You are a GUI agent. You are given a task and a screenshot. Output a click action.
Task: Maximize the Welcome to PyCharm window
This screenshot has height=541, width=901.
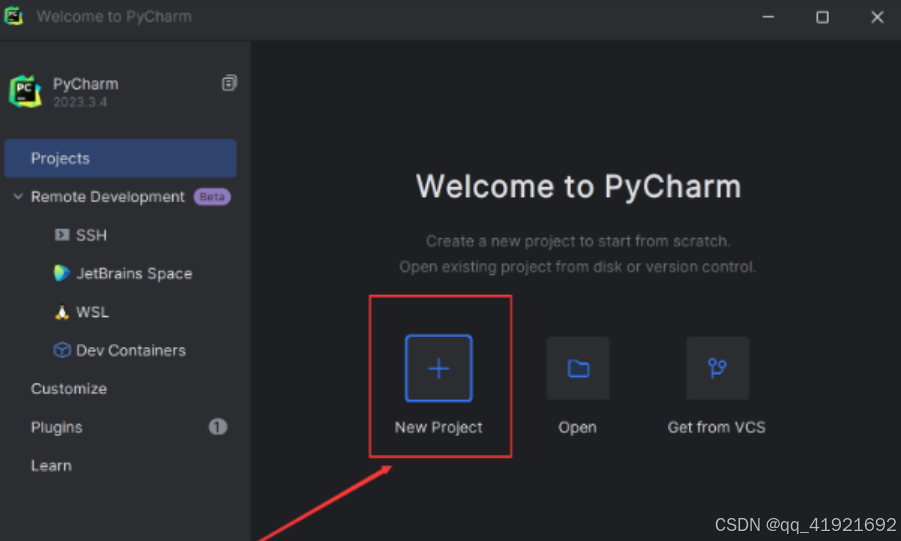tap(822, 17)
